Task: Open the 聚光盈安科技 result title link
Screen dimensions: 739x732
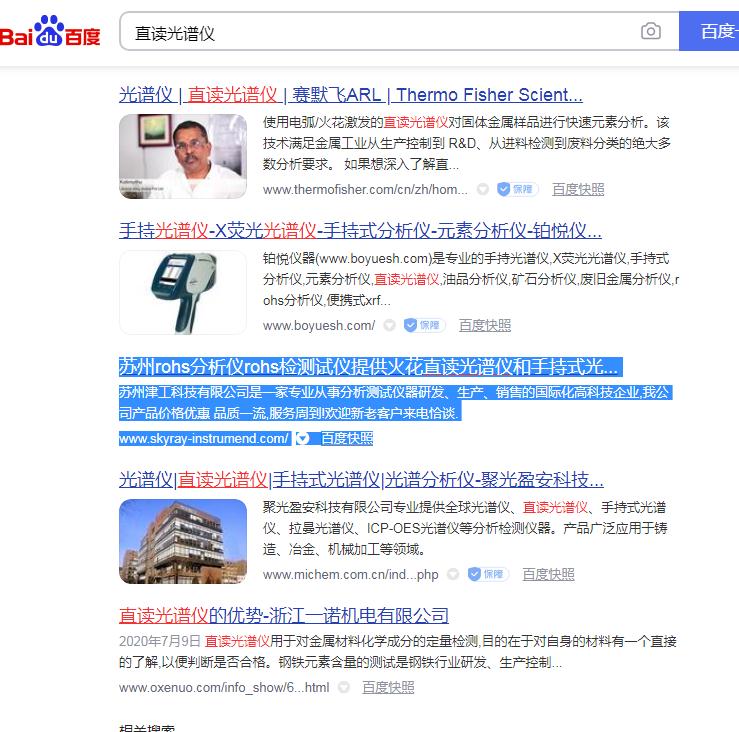Action: tap(361, 479)
